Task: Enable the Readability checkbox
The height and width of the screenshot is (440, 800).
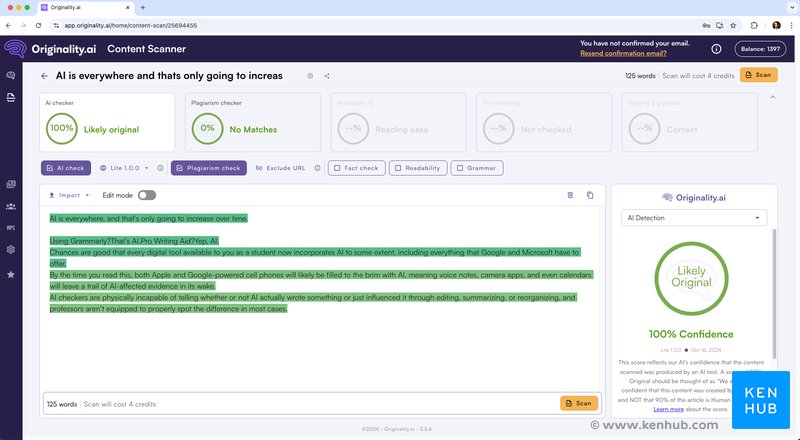Action: click(x=418, y=168)
